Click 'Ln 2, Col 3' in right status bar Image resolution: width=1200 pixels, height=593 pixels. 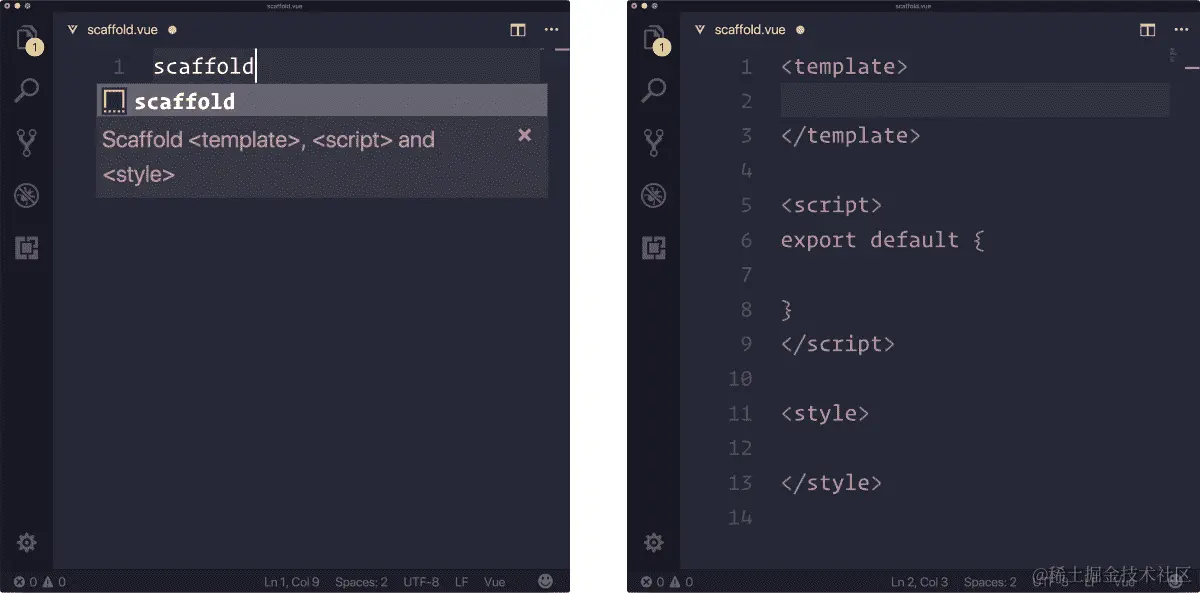919,582
